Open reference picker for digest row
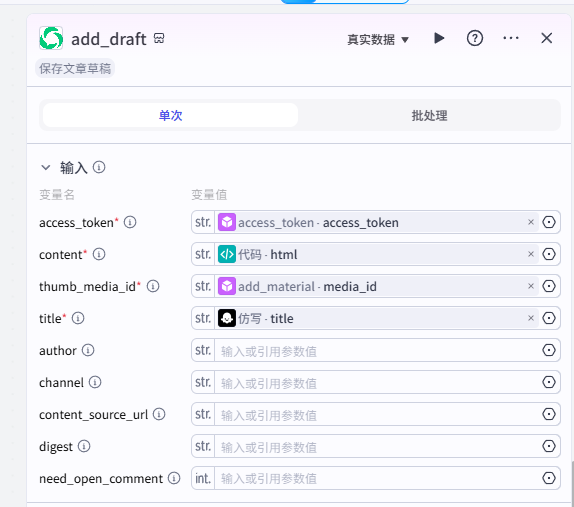 (549, 446)
